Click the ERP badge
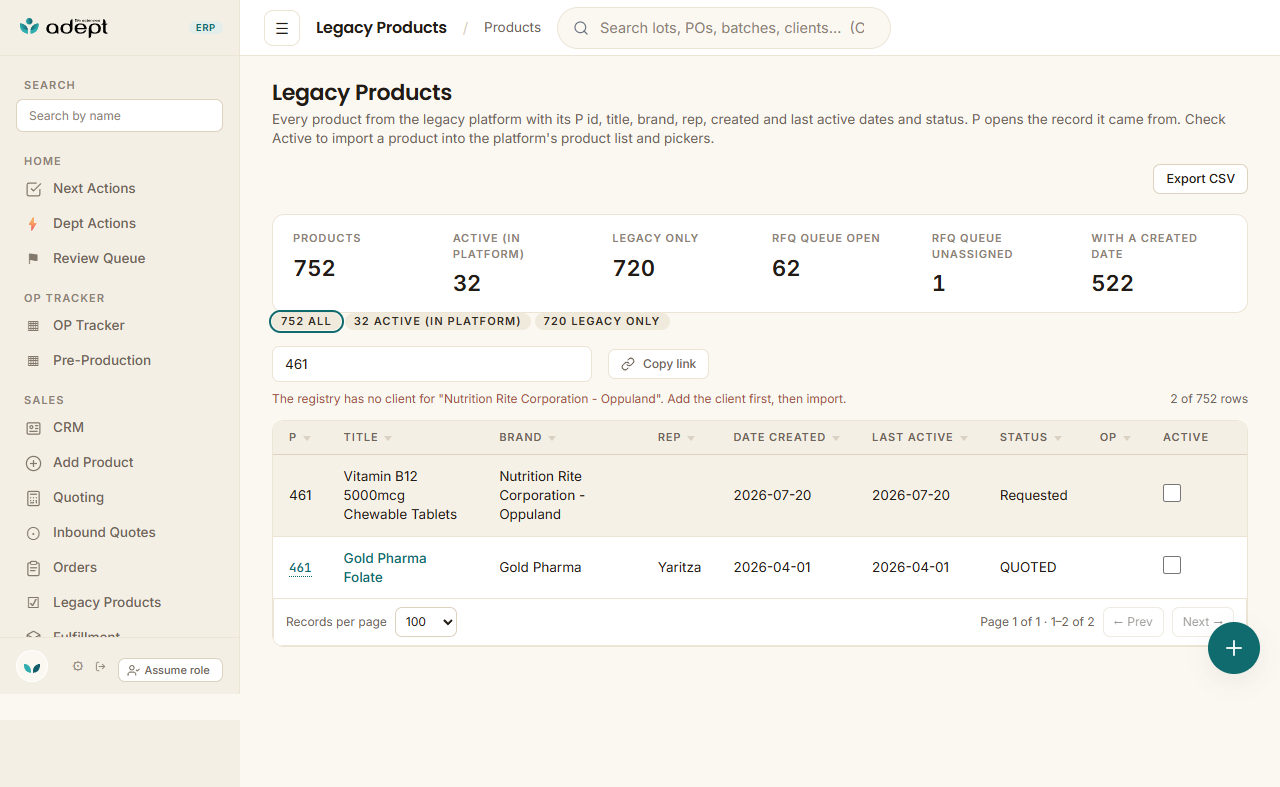The height and width of the screenshot is (787, 1280). tap(205, 28)
